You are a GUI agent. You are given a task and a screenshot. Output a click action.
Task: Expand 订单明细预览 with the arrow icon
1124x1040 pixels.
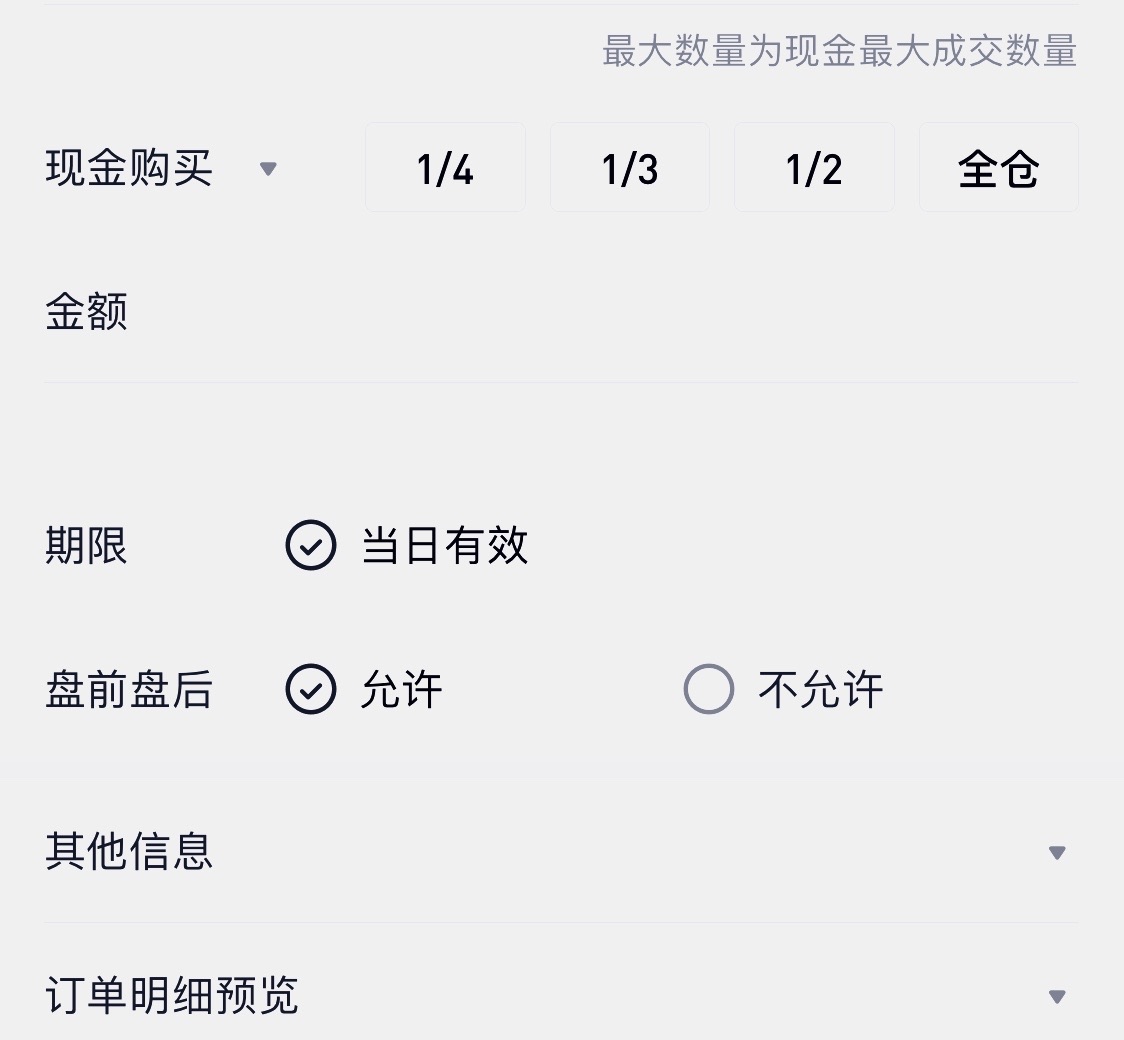pyautogui.click(x=1057, y=996)
